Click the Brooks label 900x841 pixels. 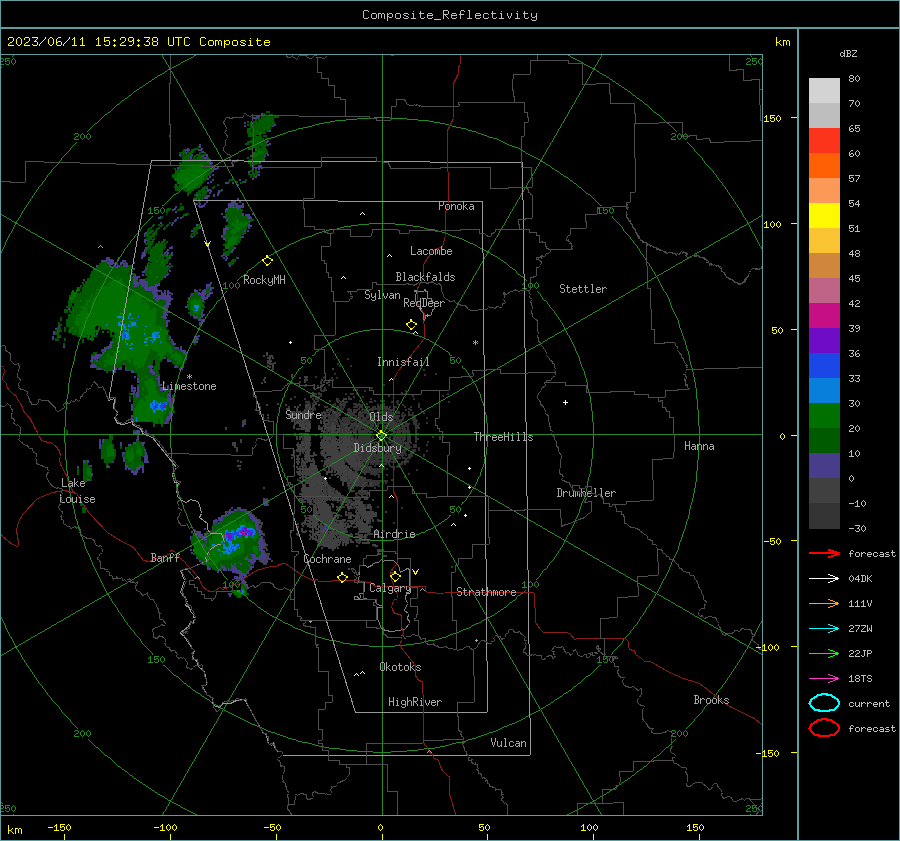tap(711, 700)
